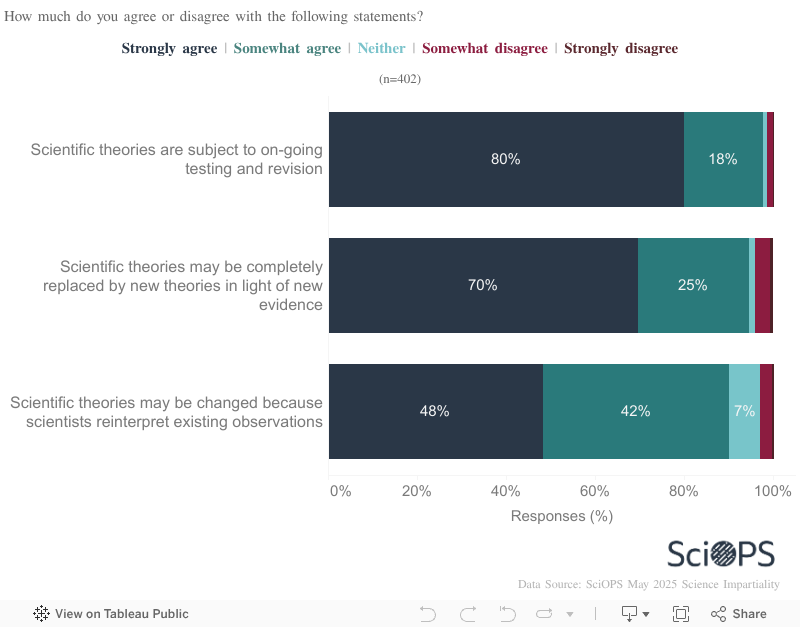The image size is (800, 627).
Task: Enter full screen mode
Action: pos(681,614)
